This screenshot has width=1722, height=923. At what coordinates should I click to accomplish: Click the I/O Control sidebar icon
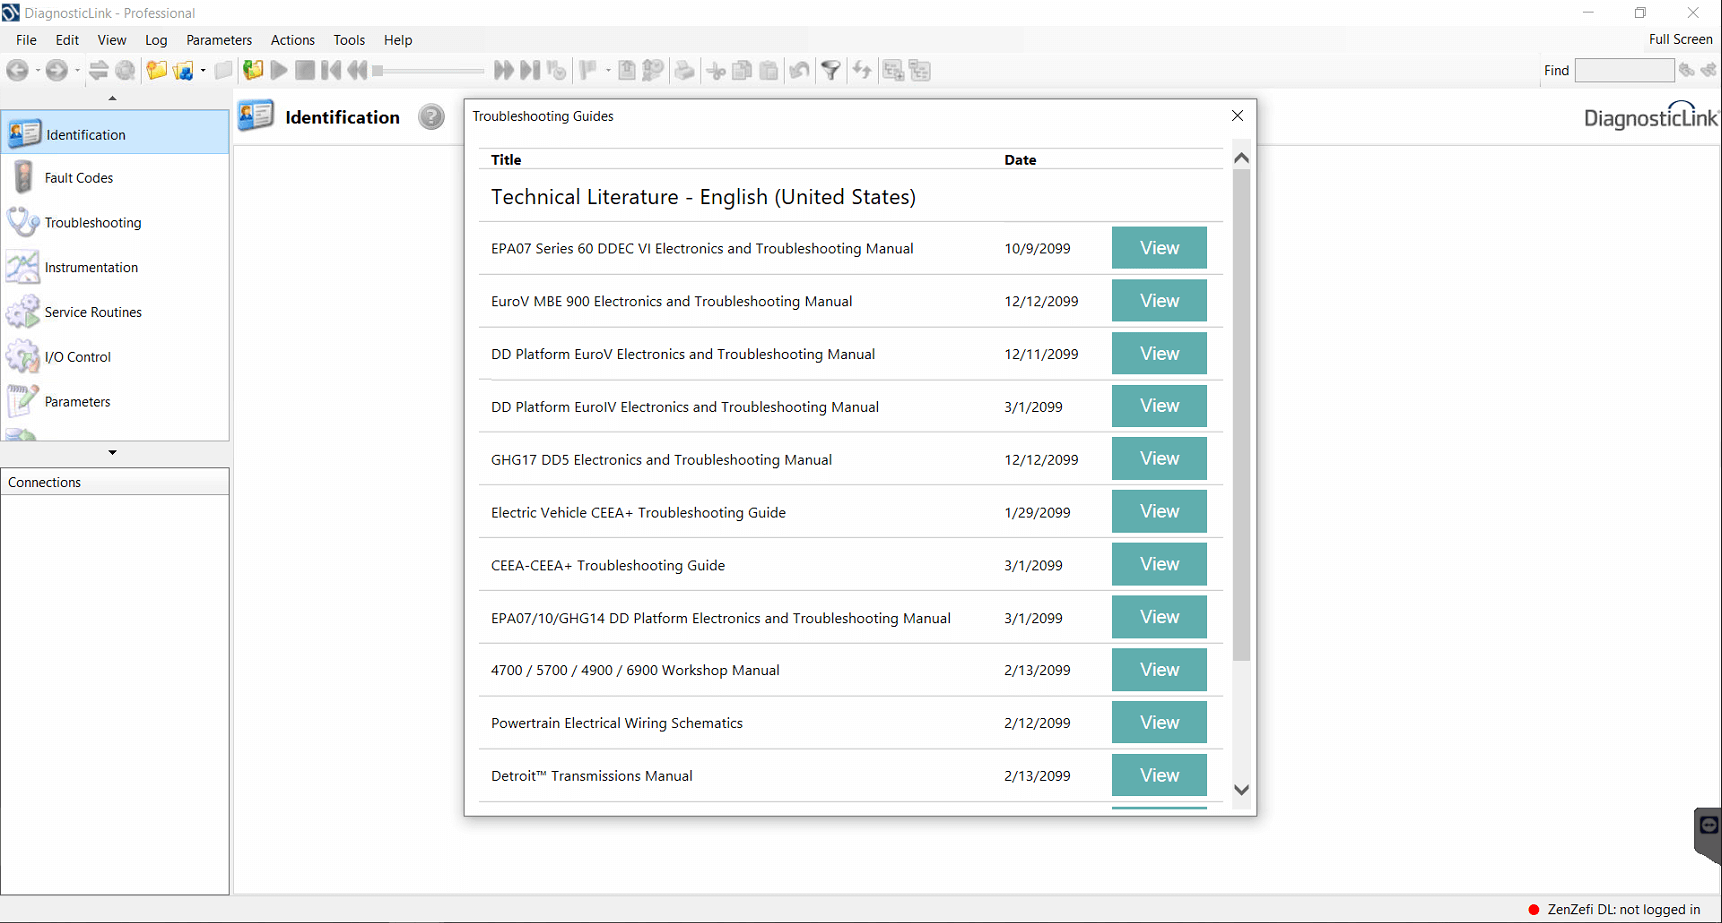click(x=23, y=357)
